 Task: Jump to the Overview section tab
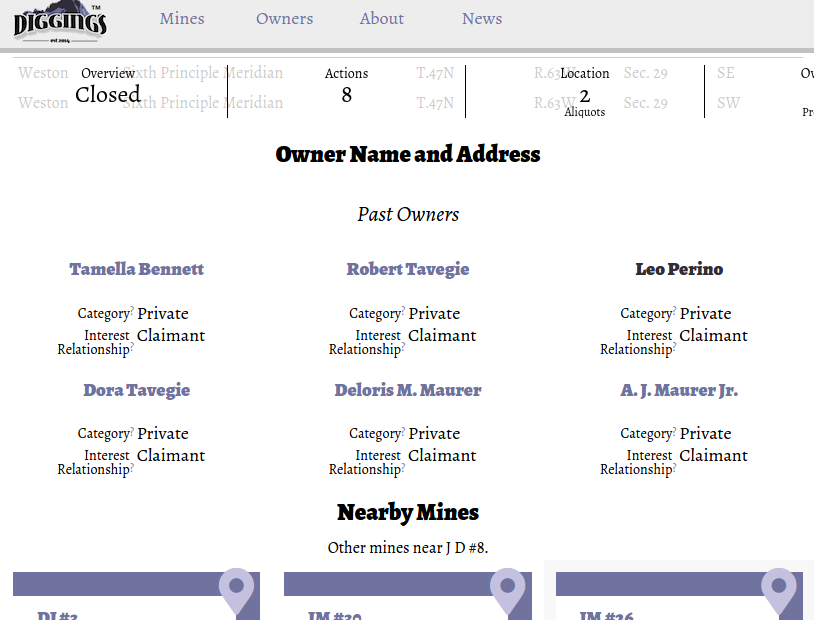click(108, 87)
